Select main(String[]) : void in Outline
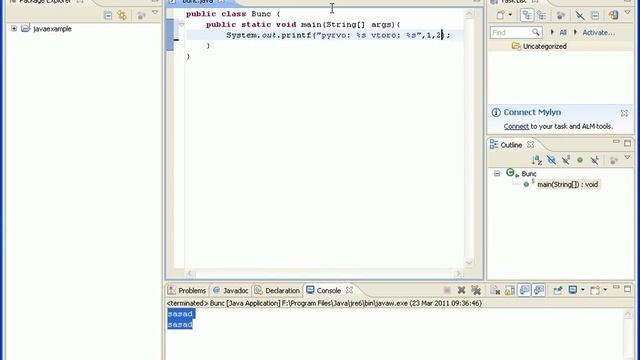This screenshot has height=360, width=640. (x=567, y=184)
